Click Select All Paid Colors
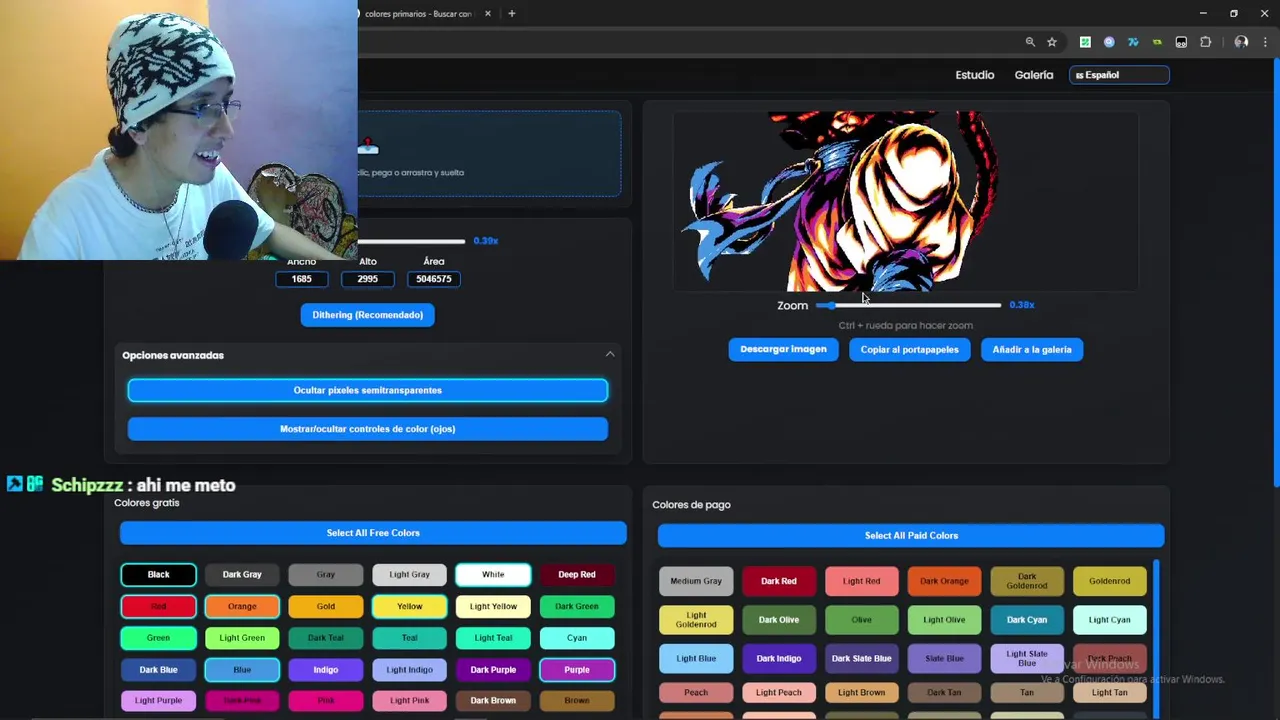Viewport: 1280px width, 720px height. click(911, 535)
